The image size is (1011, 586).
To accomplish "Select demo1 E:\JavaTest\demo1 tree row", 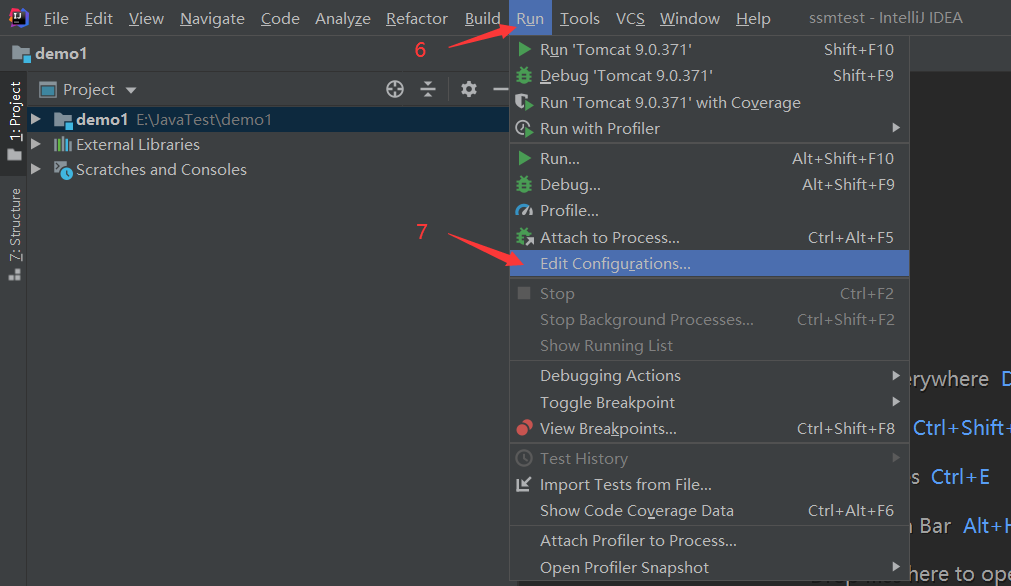I will pyautogui.click(x=268, y=119).
